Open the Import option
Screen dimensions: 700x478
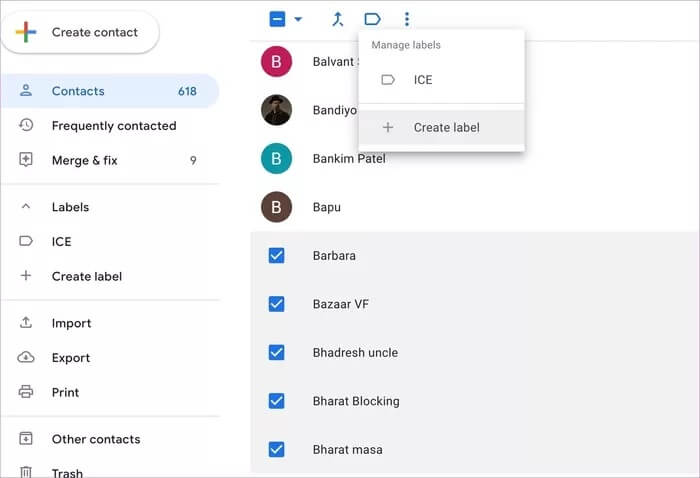coord(110,323)
